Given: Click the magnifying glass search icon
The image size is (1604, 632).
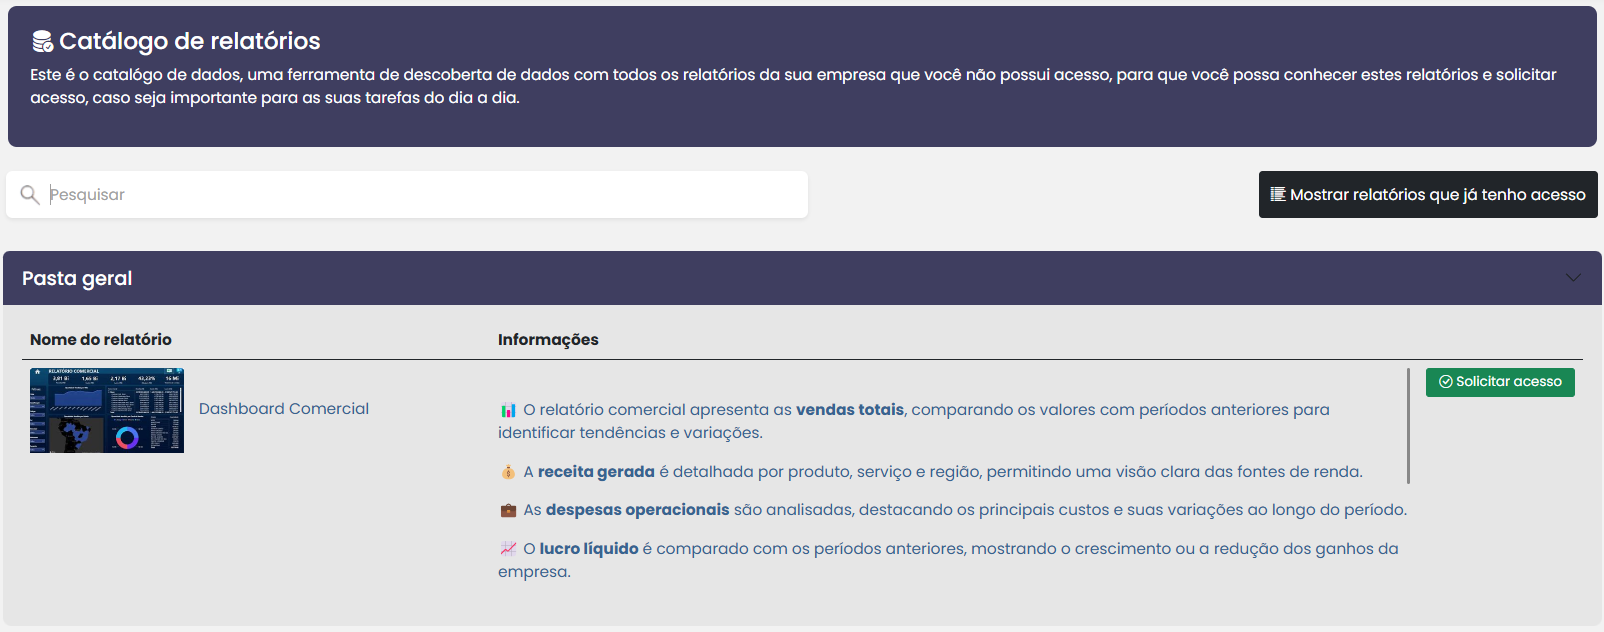Looking at the screenshot, I should tap(30, 195).
